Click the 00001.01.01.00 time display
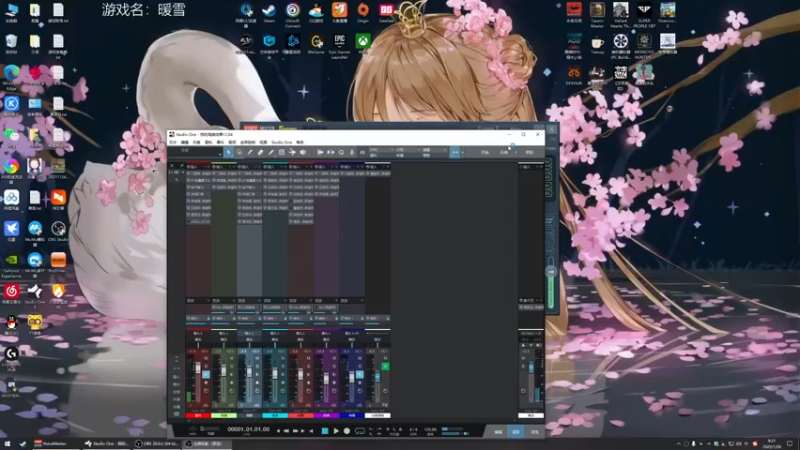This screenshot has height=450, width=800. tap(248, 430)
